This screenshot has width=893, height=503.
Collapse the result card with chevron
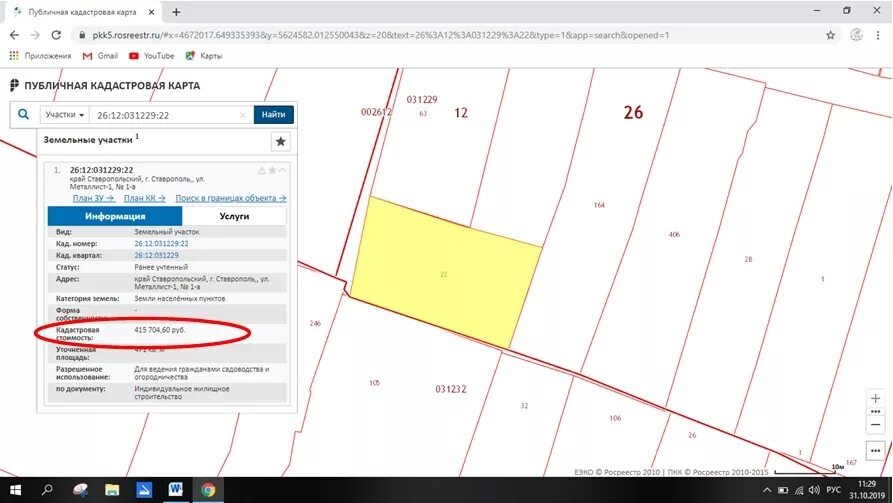(282, 170)
